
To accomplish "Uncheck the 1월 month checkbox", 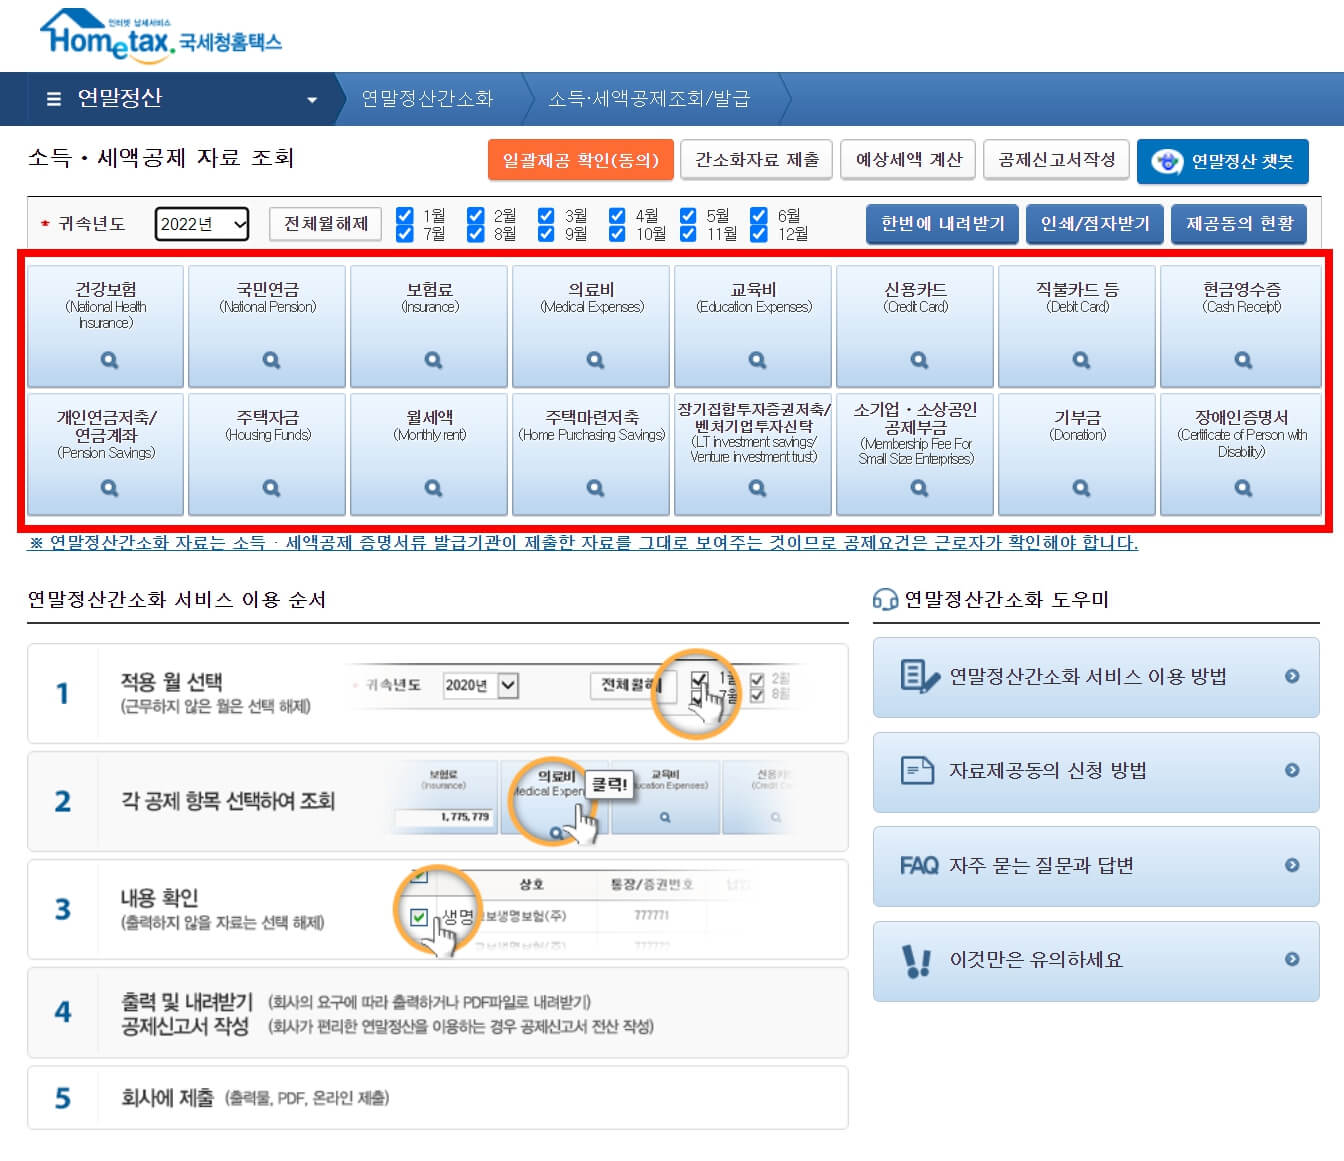I will [404, 214].
